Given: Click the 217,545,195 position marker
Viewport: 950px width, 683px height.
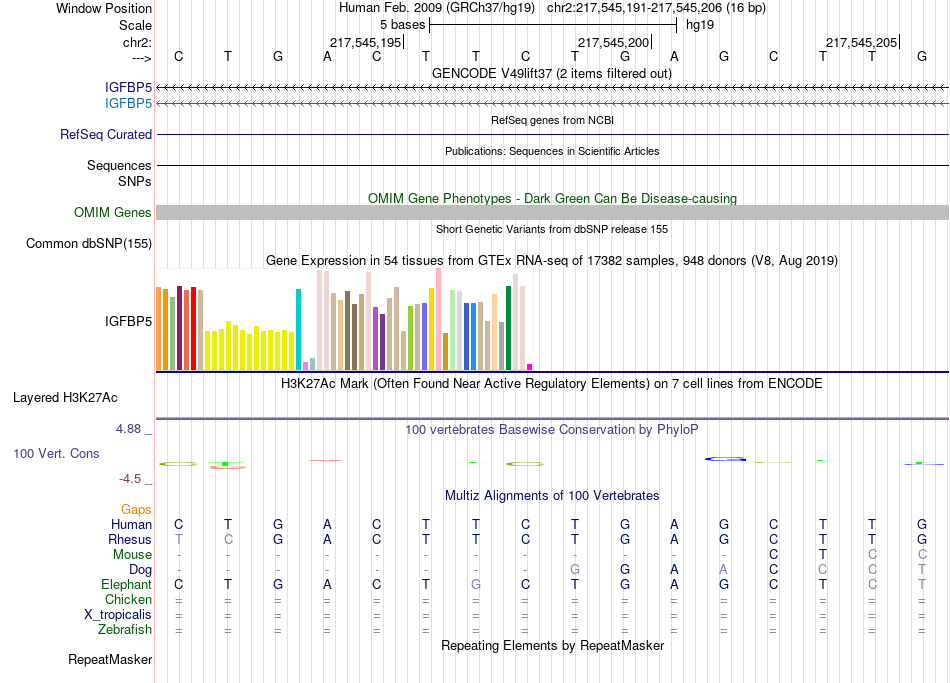Looking at the screenshot, I should pos(366,42).
